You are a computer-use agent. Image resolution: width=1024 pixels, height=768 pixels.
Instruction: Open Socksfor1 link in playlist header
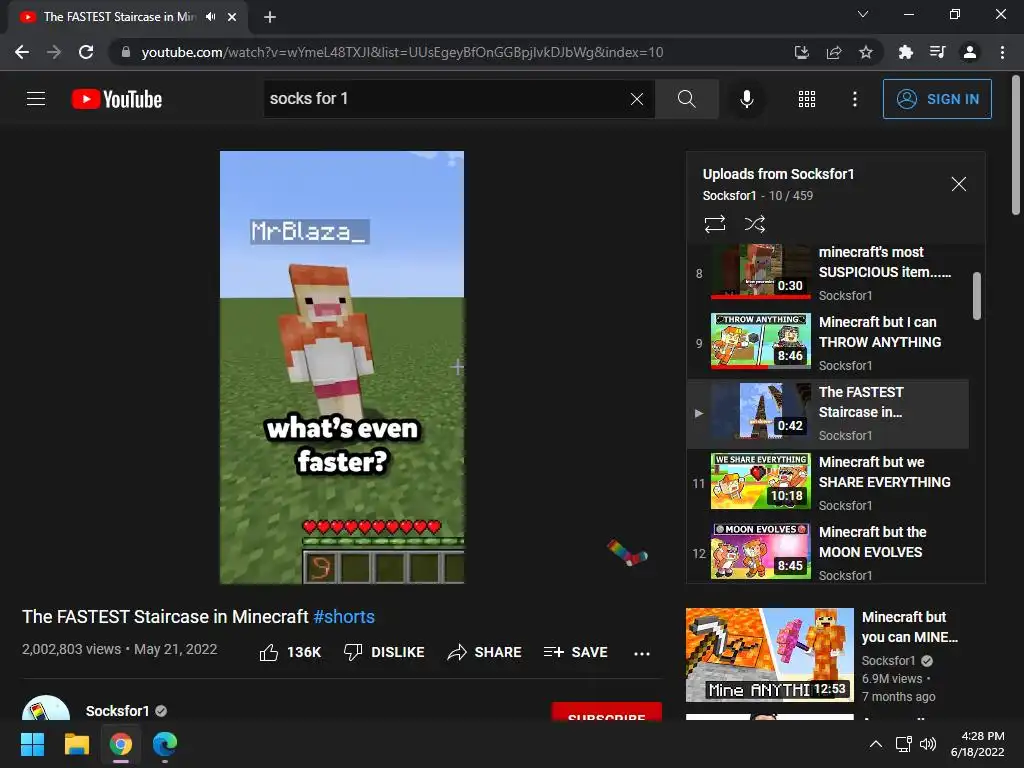(x=729, y=195)
